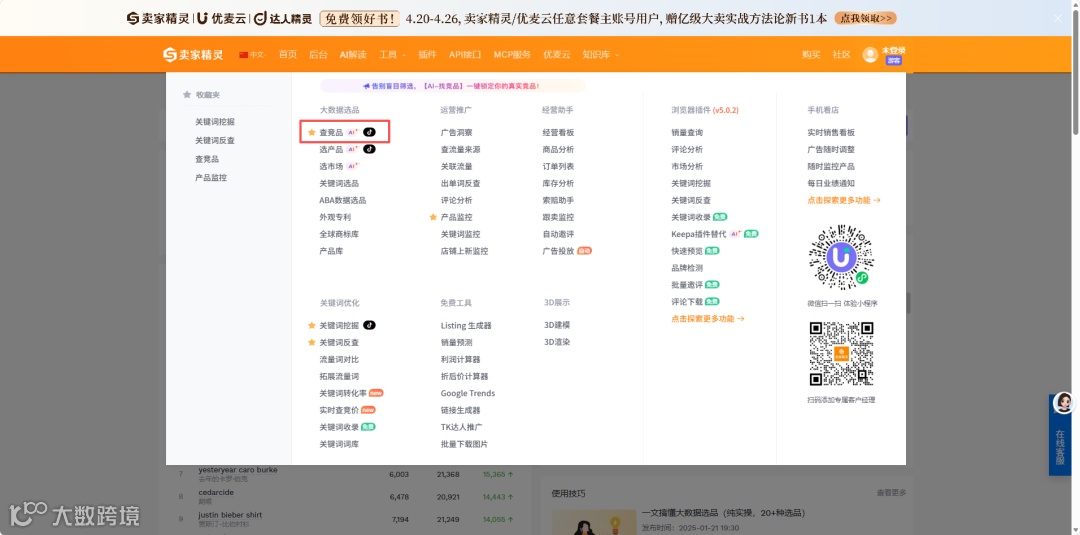This screenshot has width=1080, height=535.
Task: Open 索赔助手
Action: point(558,200)
